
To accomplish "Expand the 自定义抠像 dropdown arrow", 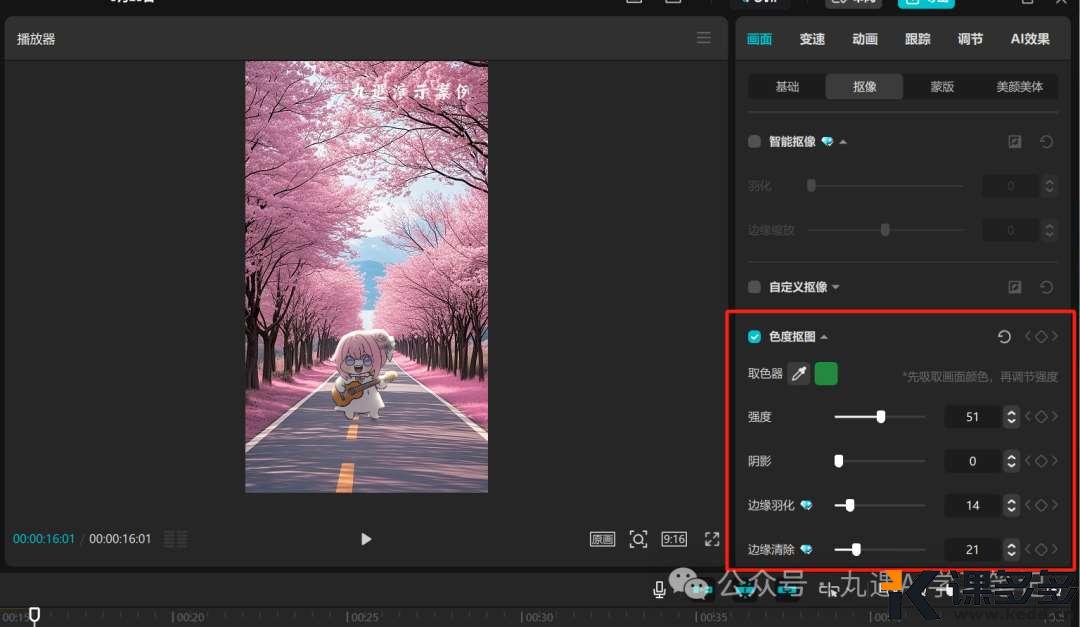I will [835, 287].
